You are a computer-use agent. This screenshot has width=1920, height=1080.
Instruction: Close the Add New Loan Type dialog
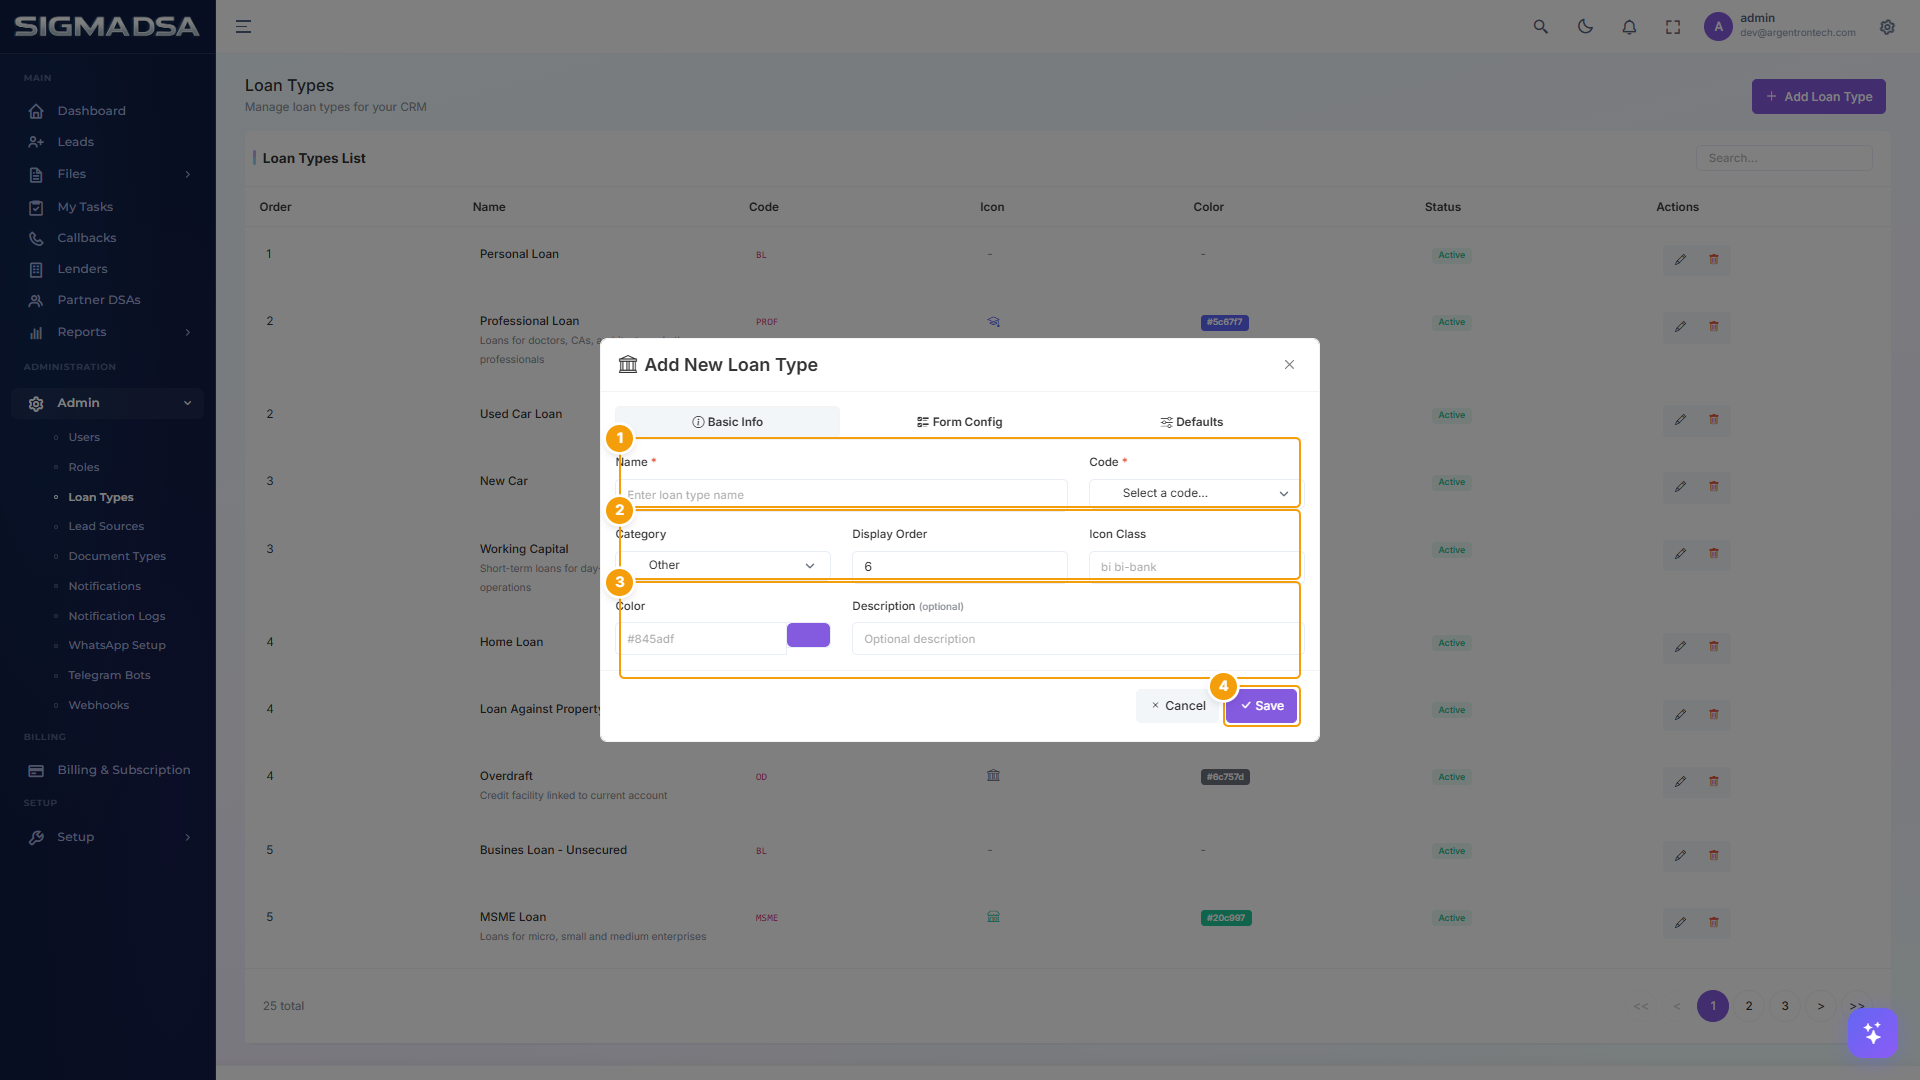[1289, 365]
